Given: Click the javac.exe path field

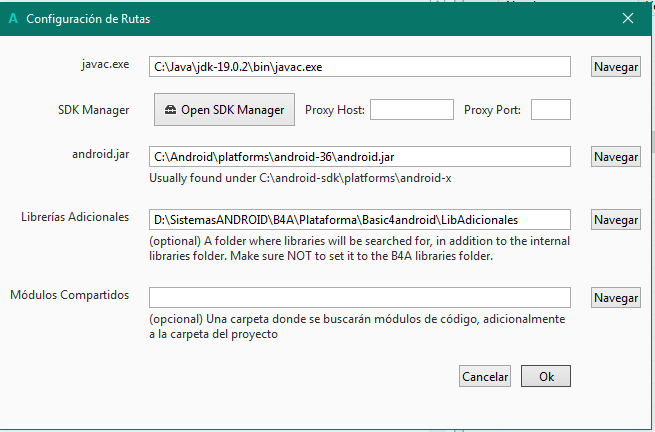Looking at the screenshot, I should [x=359, y=67].
